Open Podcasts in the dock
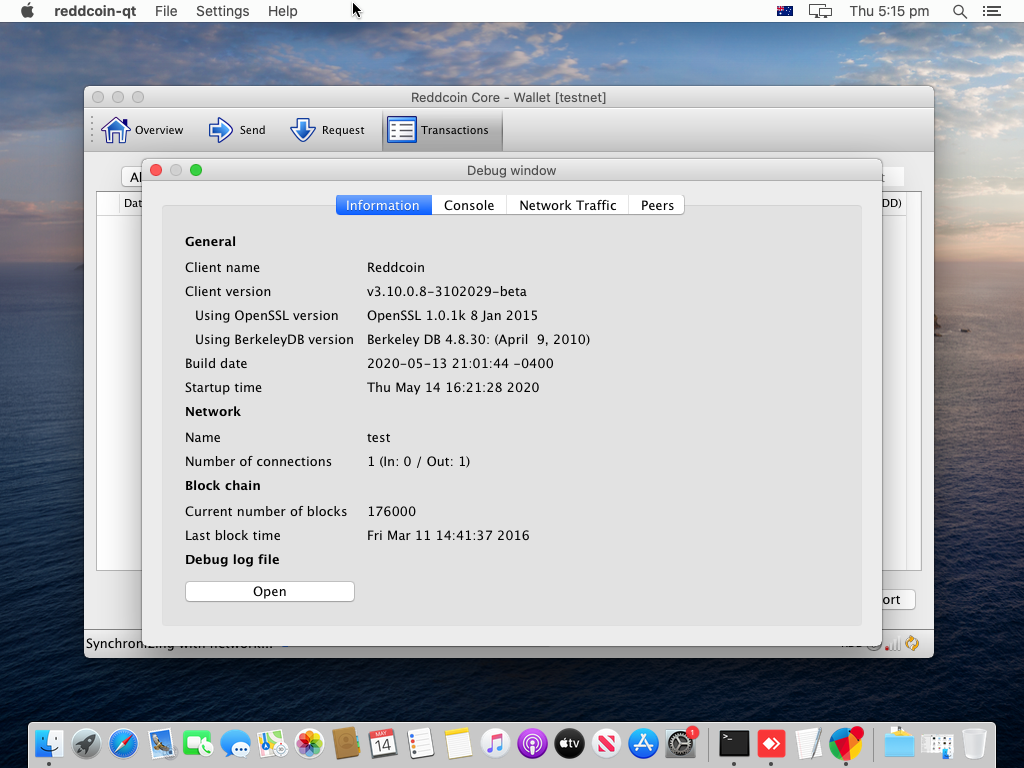Image resolution: width=1024 pixels, height=768 pixels. pyautogui.click(x=532, y=744)
